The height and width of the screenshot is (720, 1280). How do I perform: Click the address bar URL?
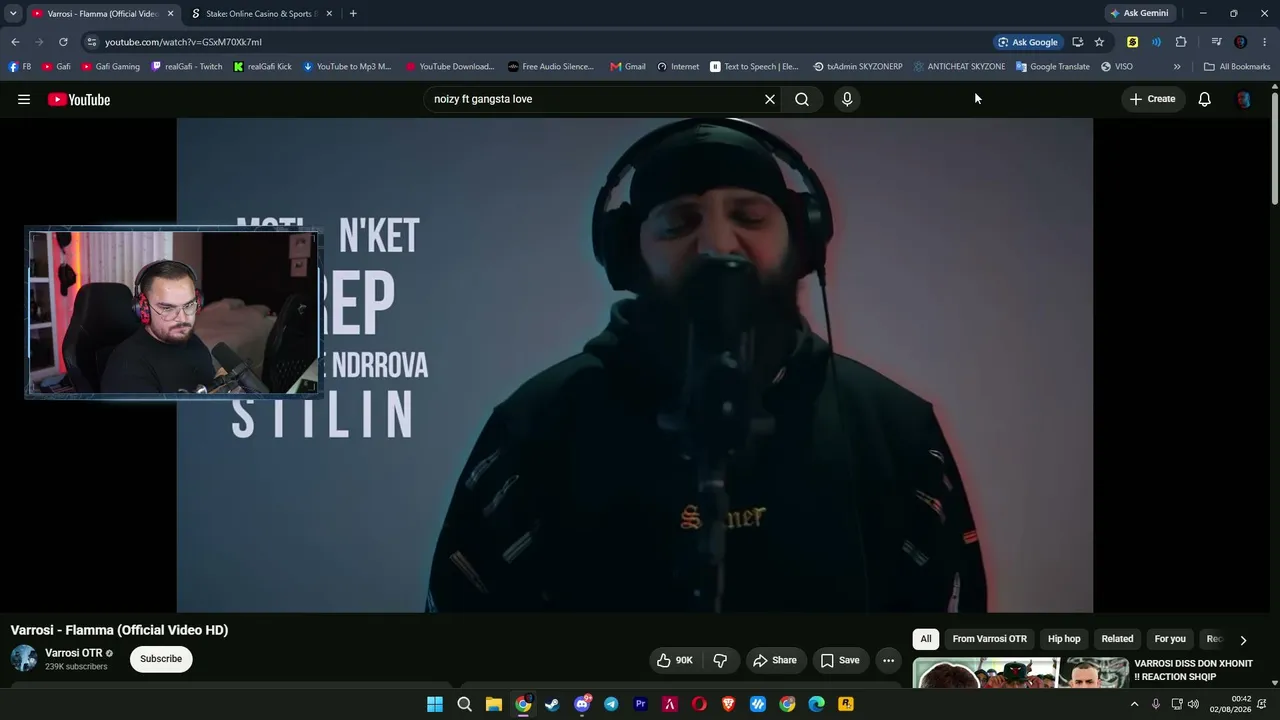(x=183, y=42)
